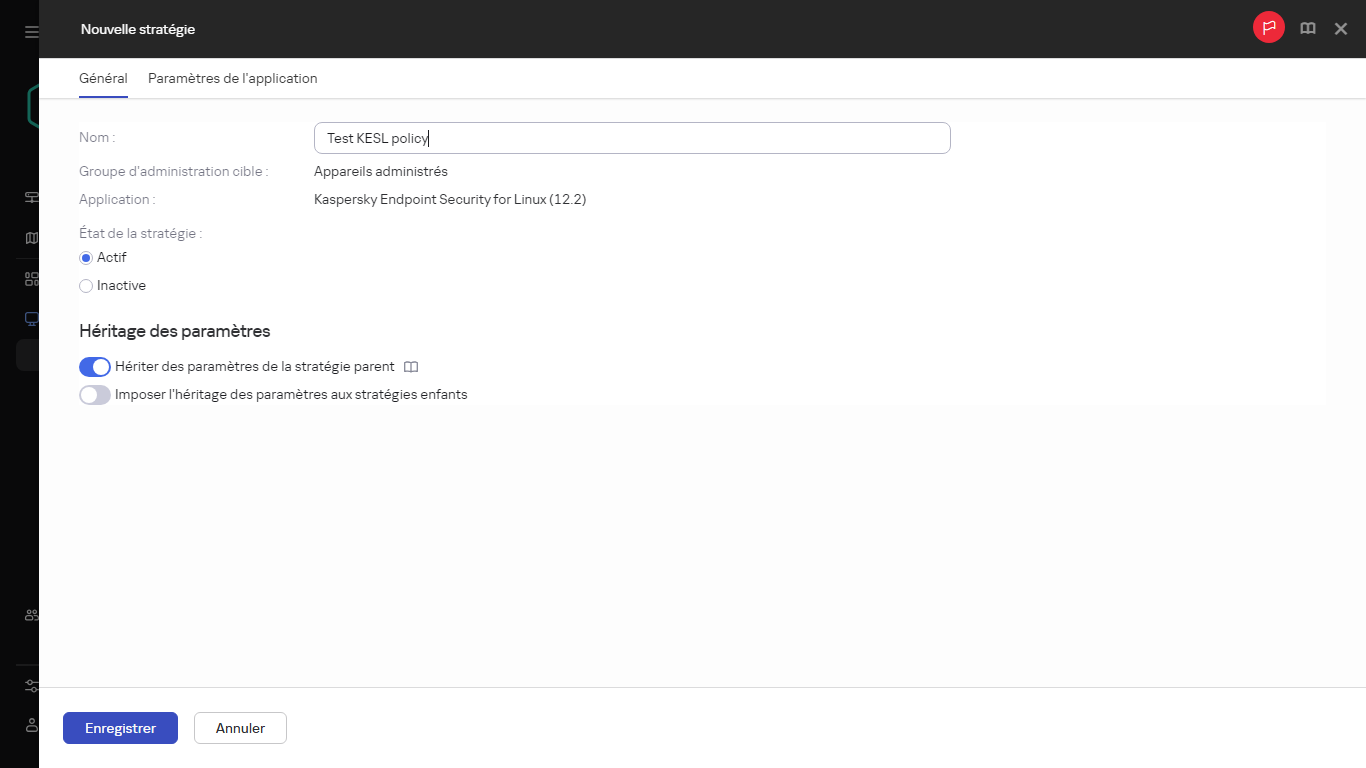Click the blue monitor icon in sidebar

[x=31, y=319]
